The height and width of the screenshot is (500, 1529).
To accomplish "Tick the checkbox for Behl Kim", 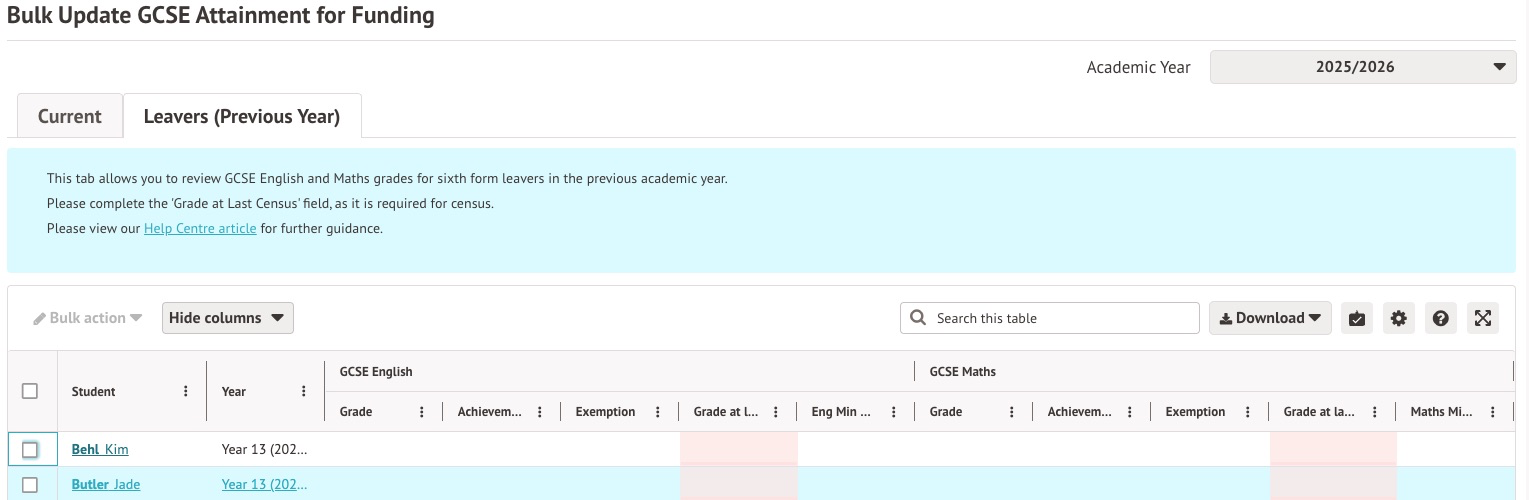I will (30, 450).
